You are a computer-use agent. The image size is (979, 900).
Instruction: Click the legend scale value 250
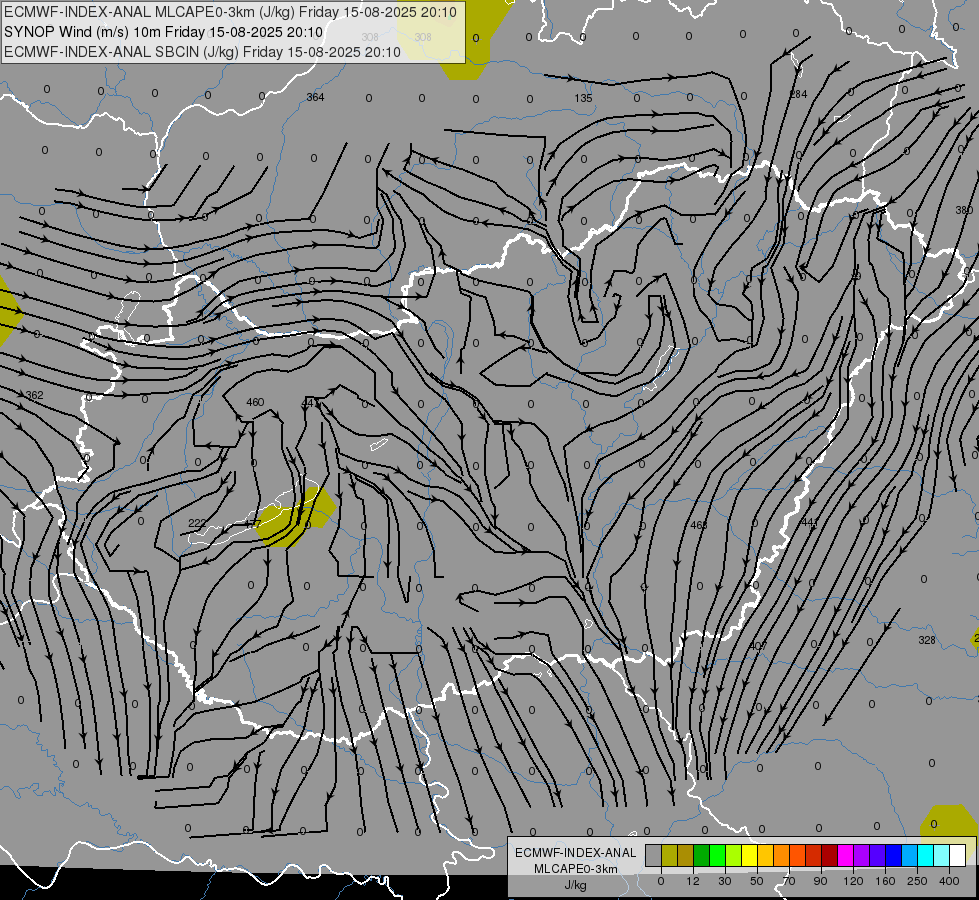[x=917, y=881]
